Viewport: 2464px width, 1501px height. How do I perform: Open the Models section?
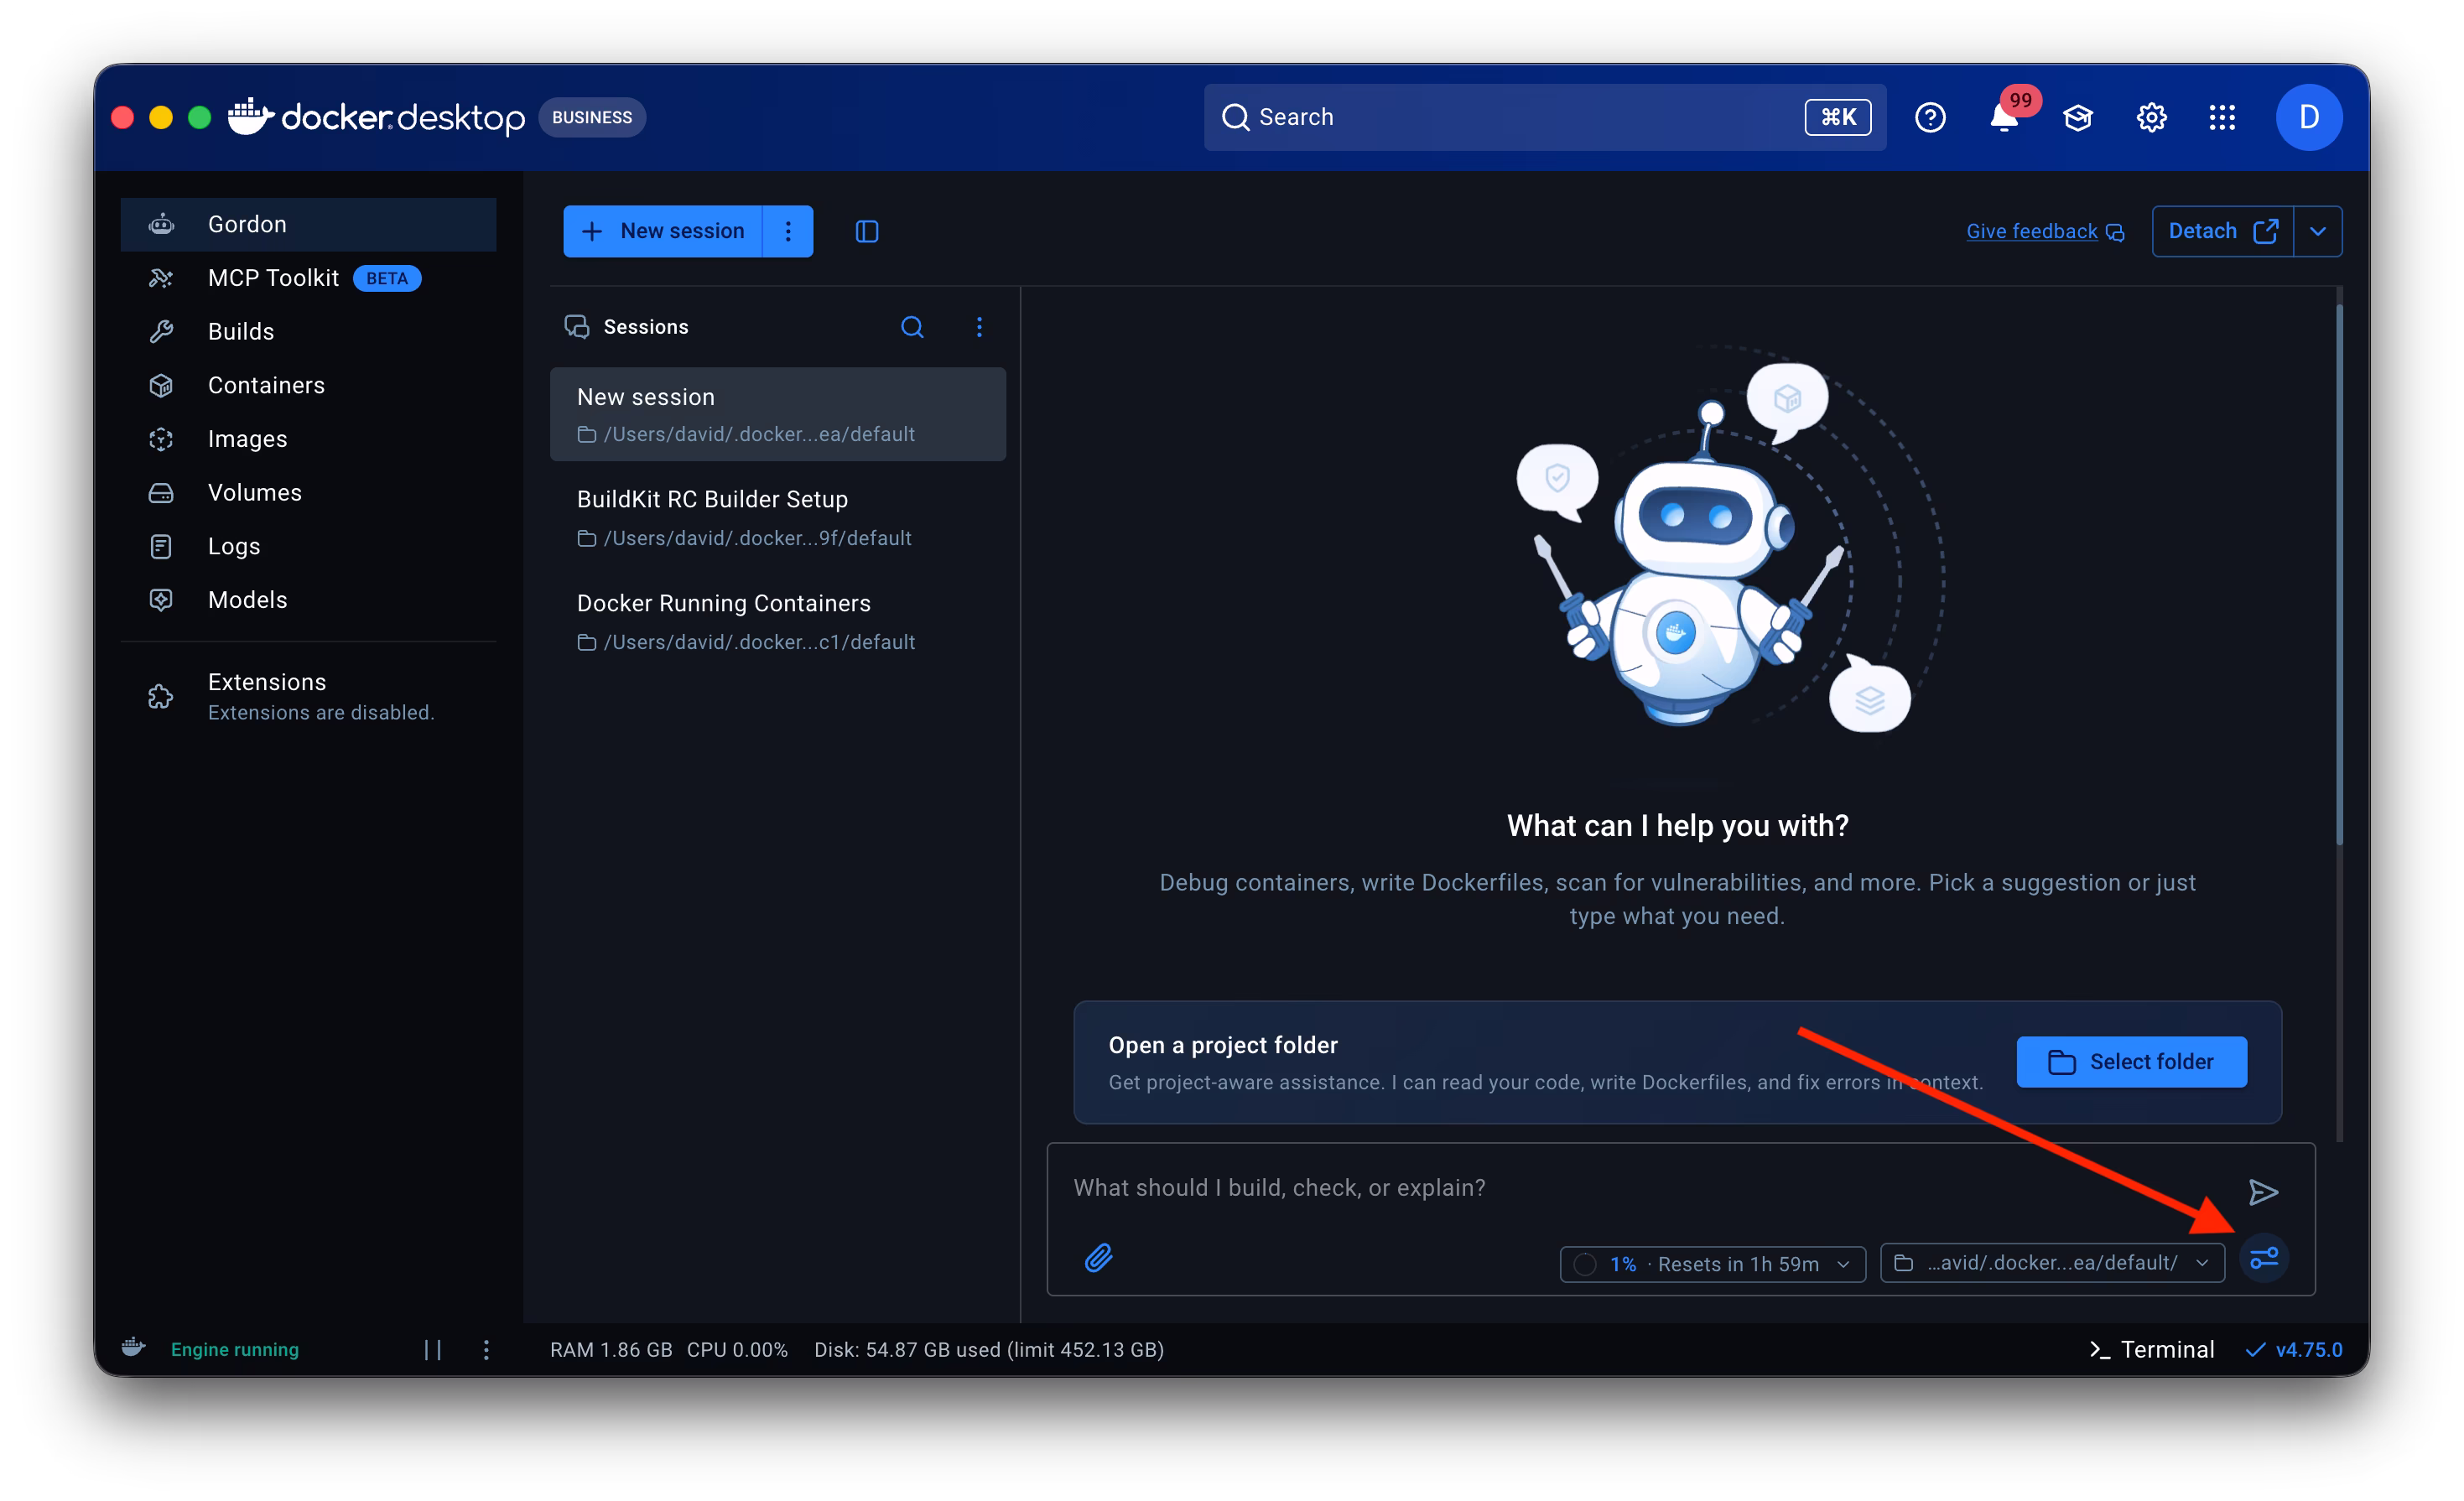pyautogui.click(x=308, y=600)
